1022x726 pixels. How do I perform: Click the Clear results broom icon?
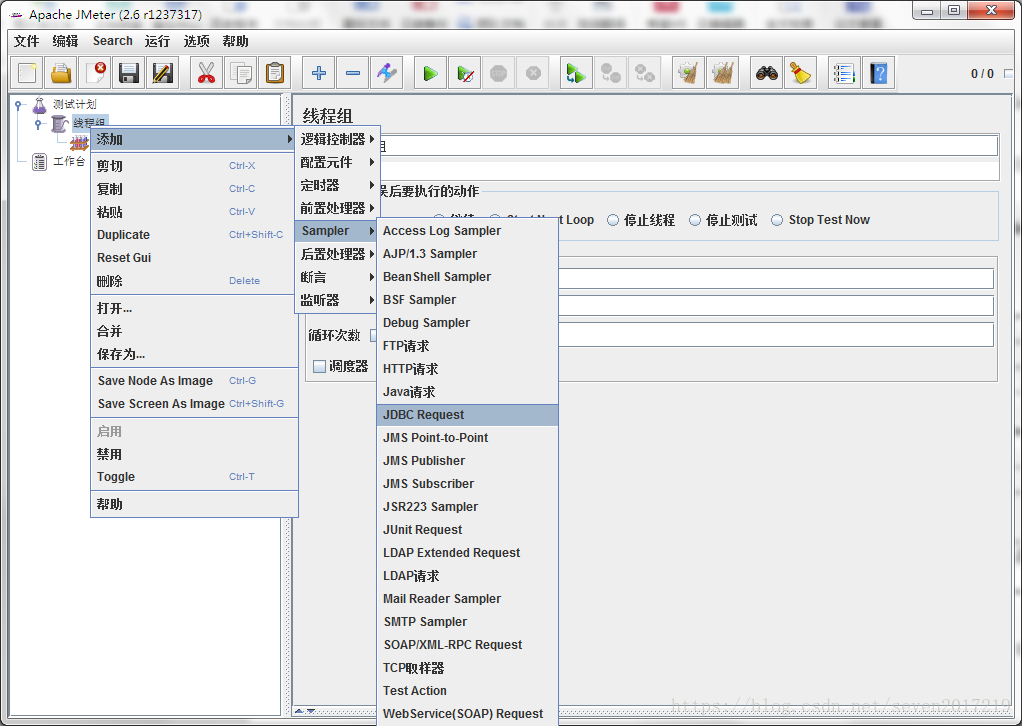point(688,73)
